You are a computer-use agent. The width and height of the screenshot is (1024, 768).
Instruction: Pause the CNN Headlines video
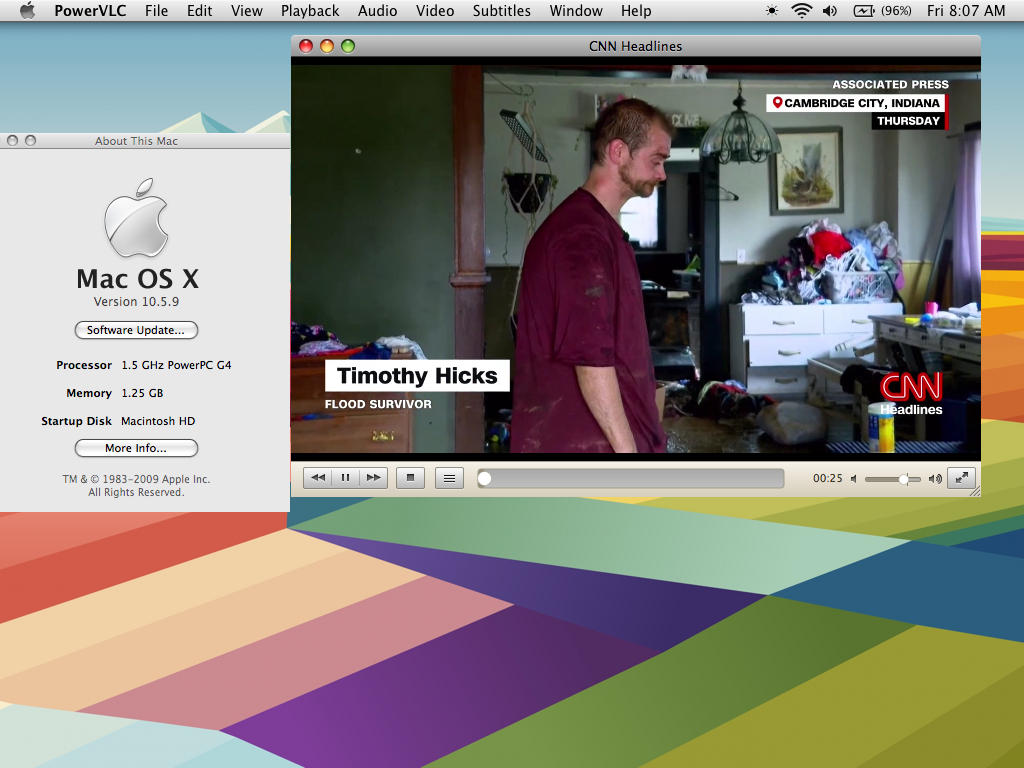(345, 478)
